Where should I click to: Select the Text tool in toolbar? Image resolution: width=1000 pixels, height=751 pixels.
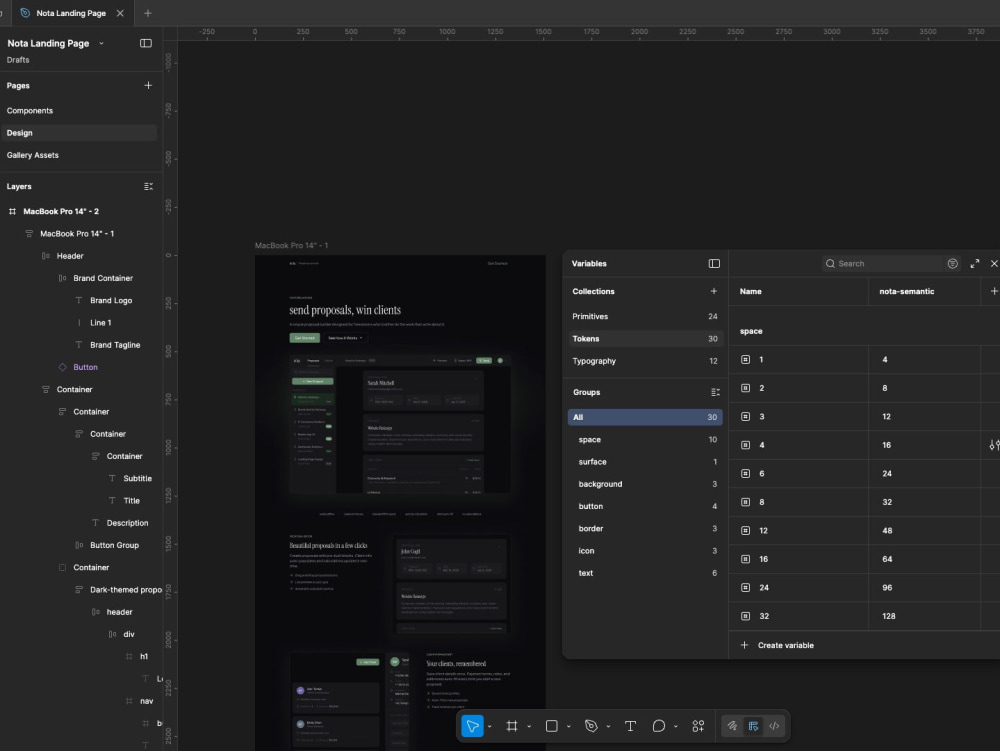pos(630,725)
